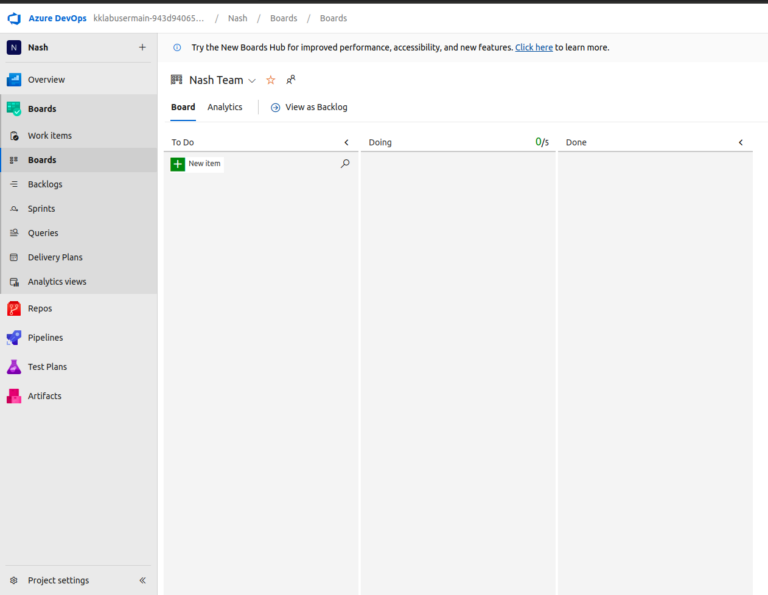Open Project settings
The width and height of the screenshot is (768, 595).
click(x=58, y=580)
